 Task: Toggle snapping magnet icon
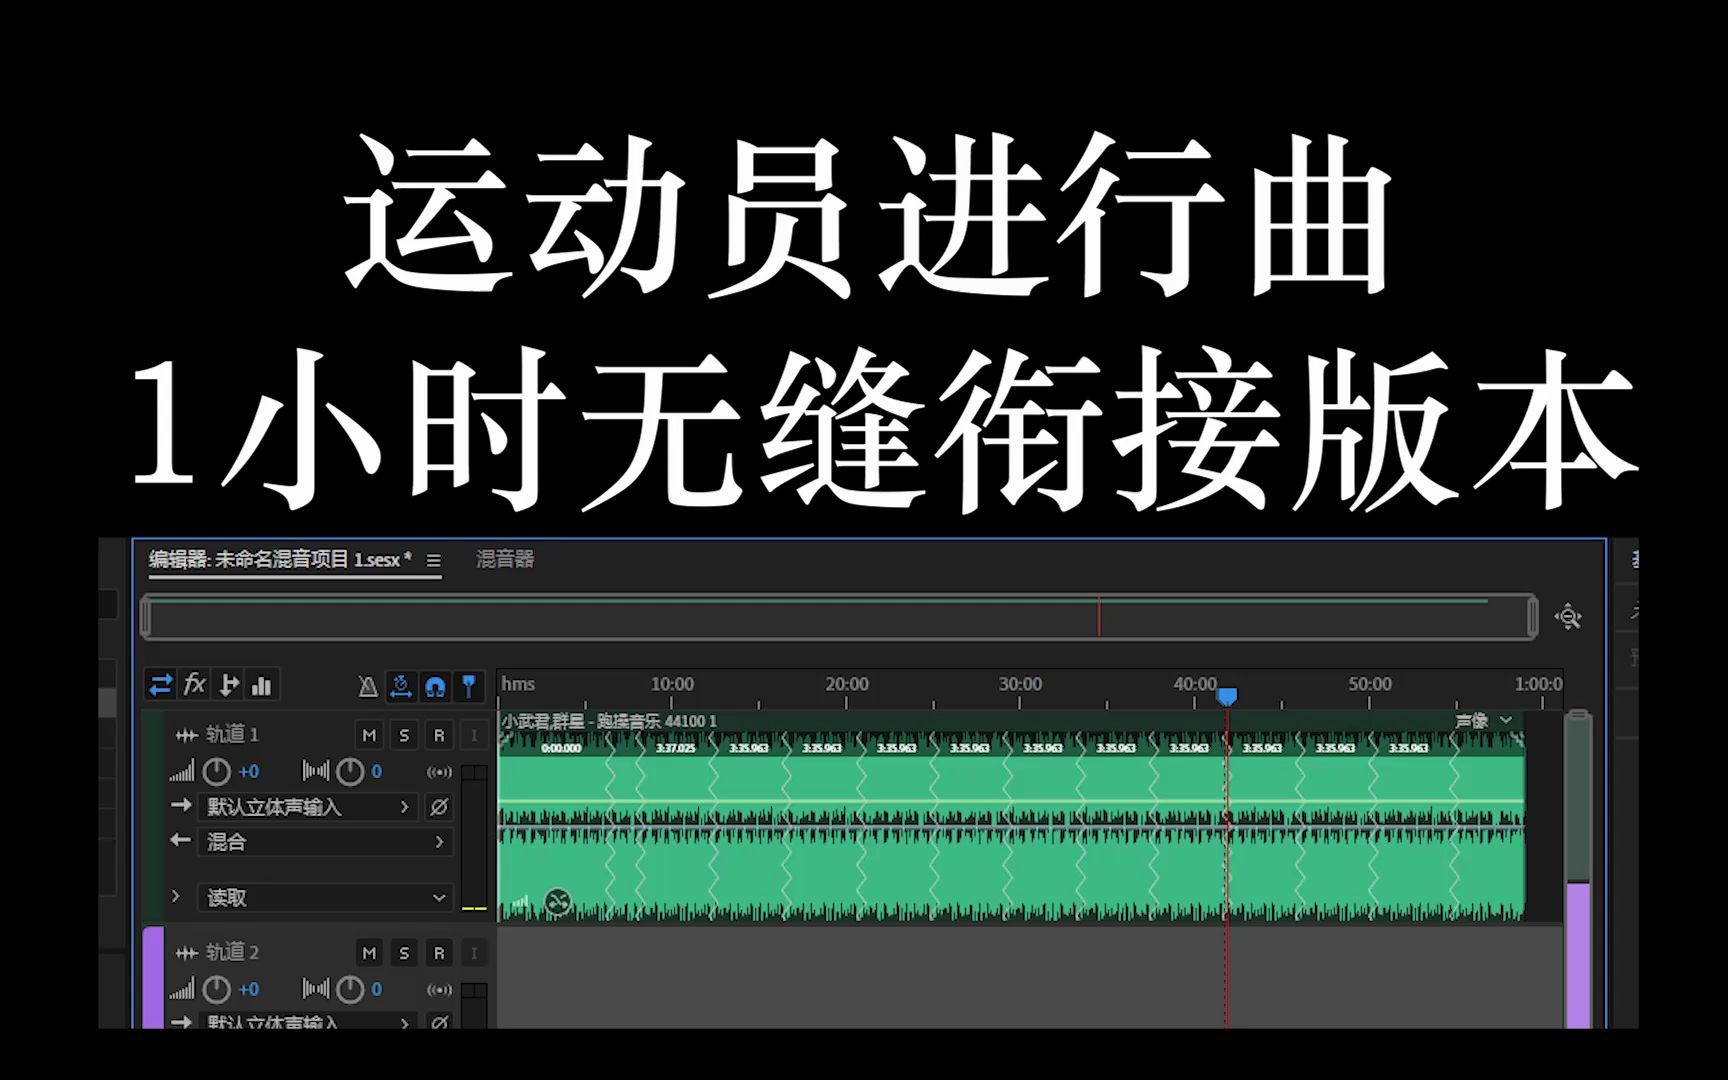(435, 686)
